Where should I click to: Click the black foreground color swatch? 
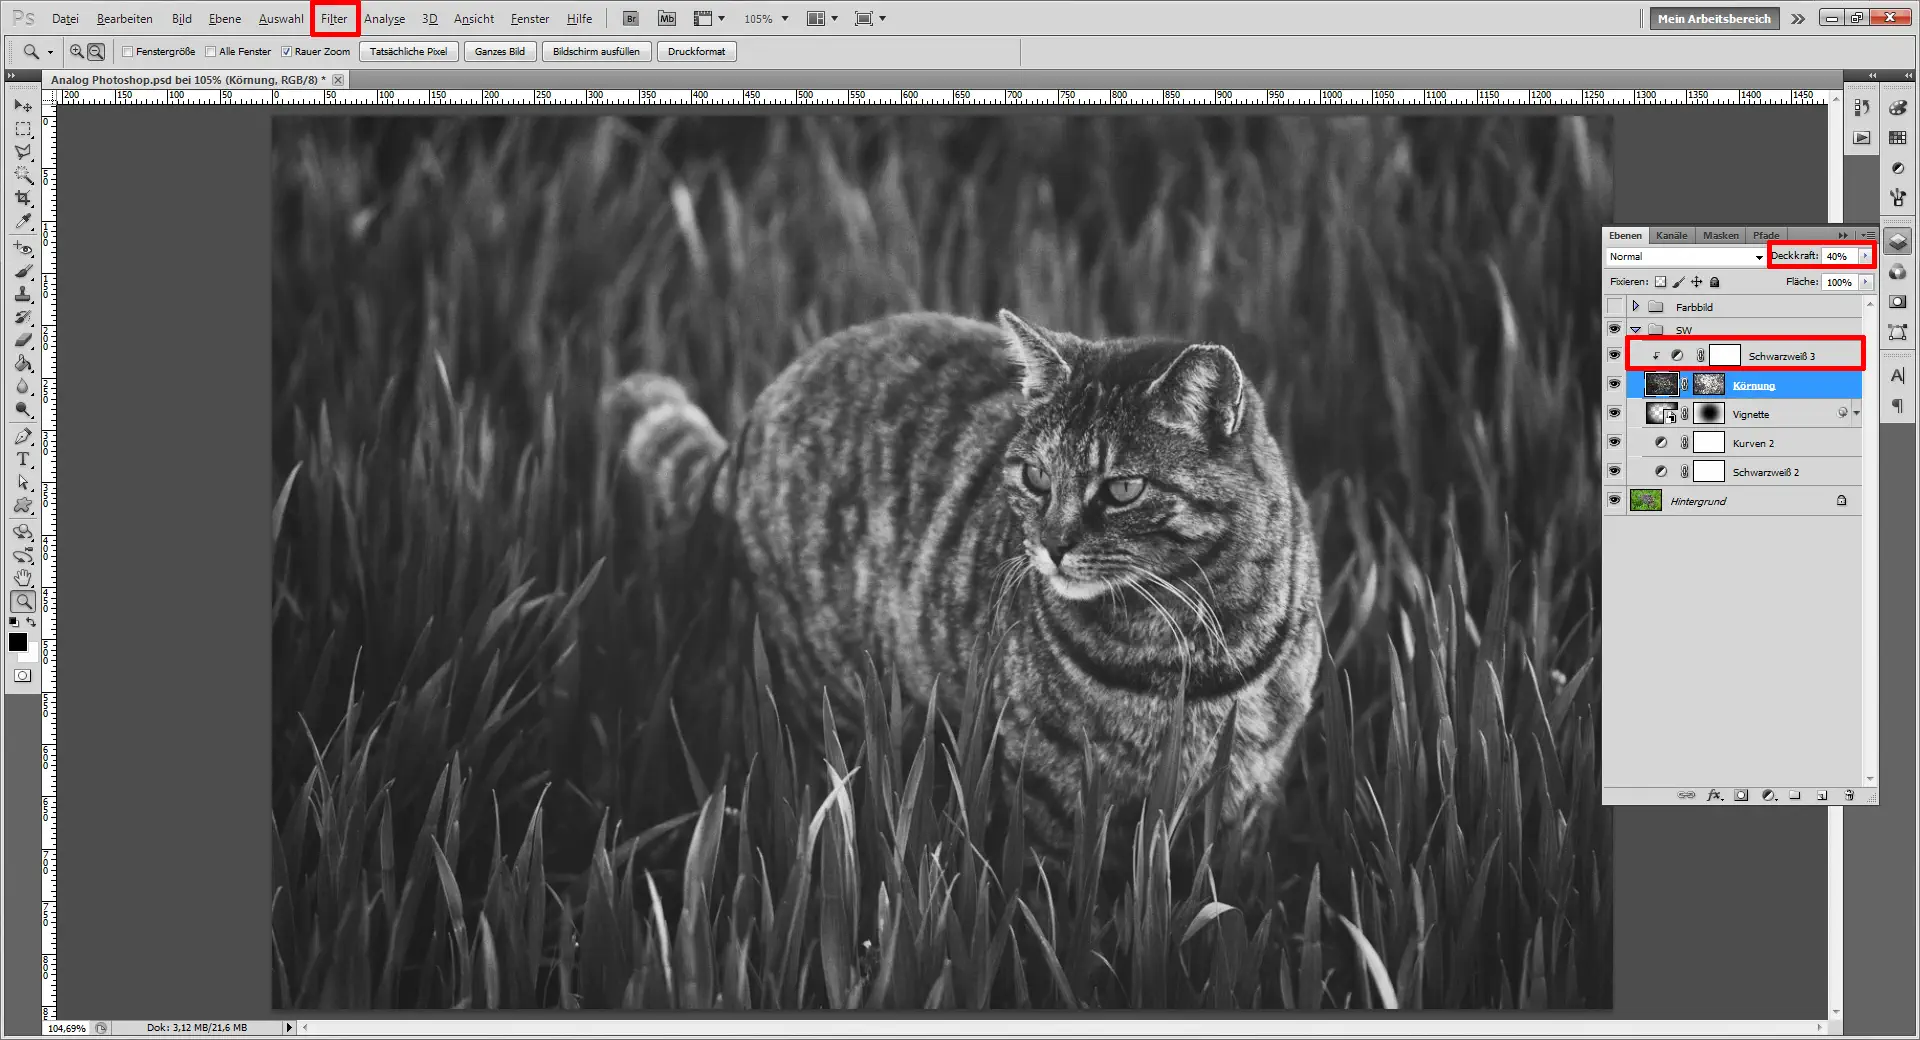(17, 642)
